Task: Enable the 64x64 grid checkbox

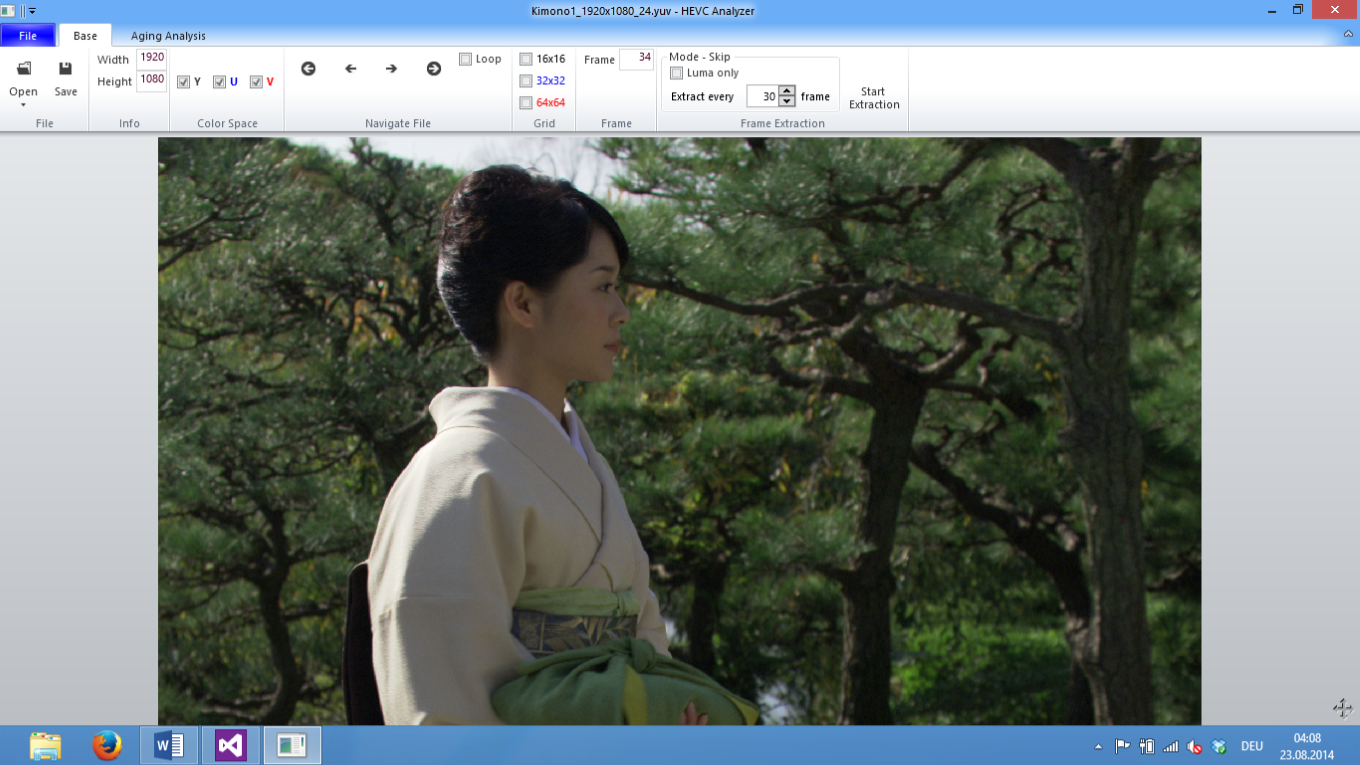Action: 526,103
